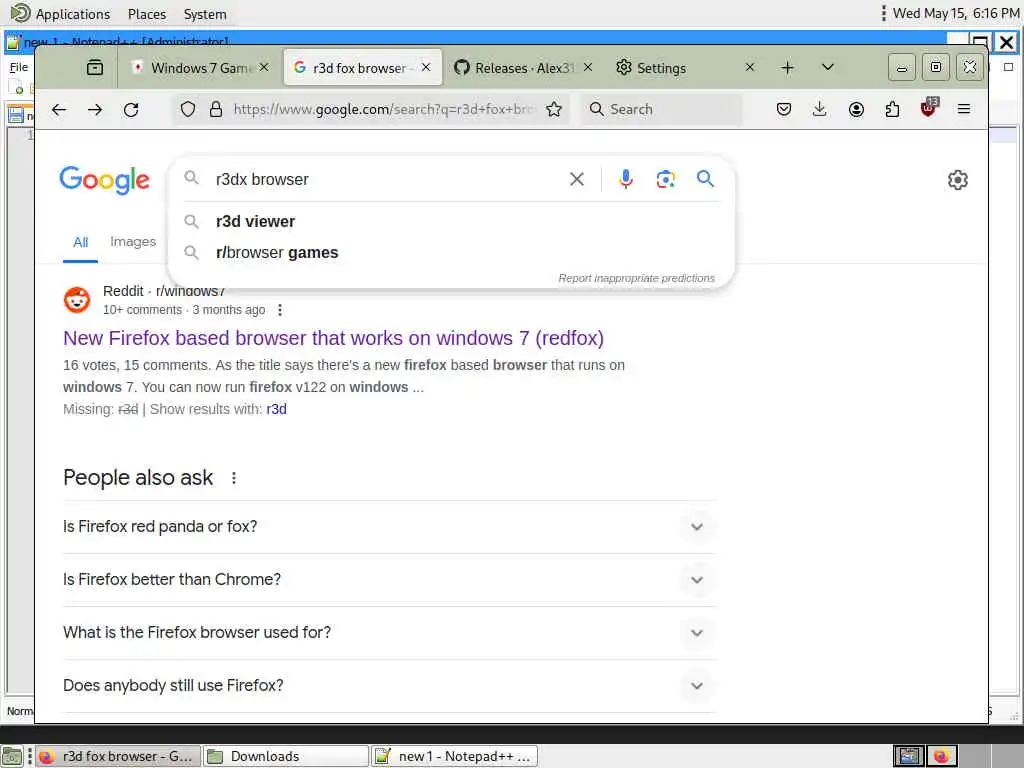Switch to Releases Alex31 GitHub tab
Viewport: 1024px width, 768px height.
[524, 68]
